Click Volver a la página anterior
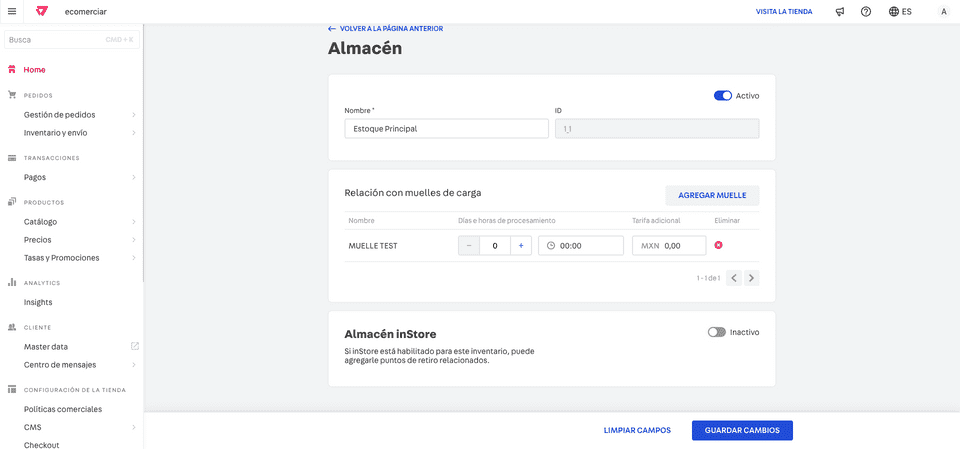 391,29
